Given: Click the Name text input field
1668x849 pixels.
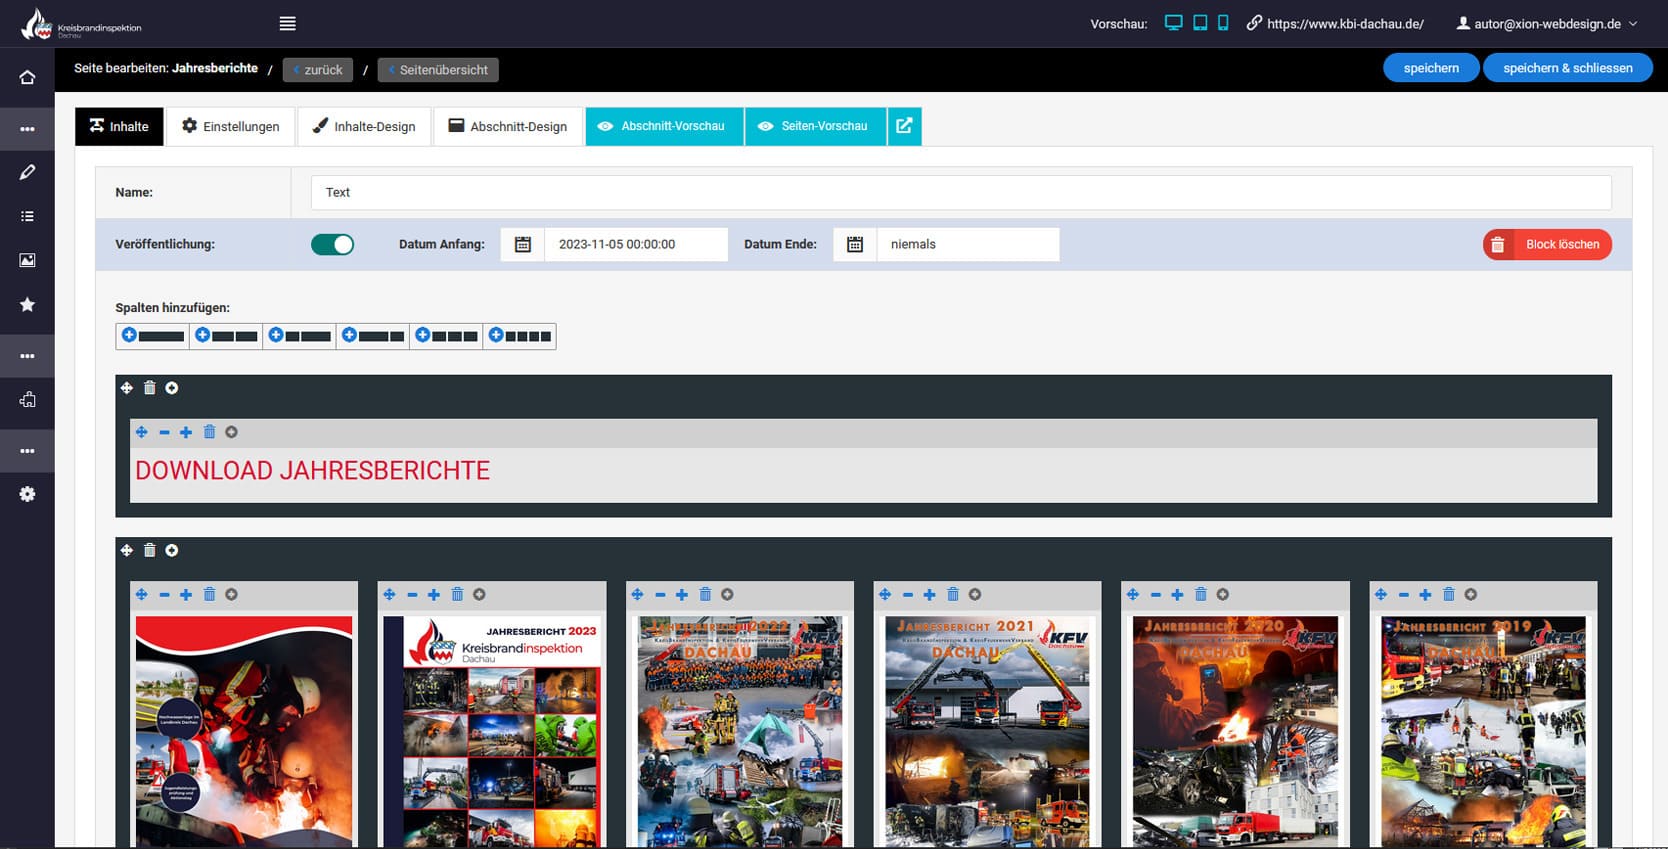Looking at the screenshot, I should (x=960, y=192).
